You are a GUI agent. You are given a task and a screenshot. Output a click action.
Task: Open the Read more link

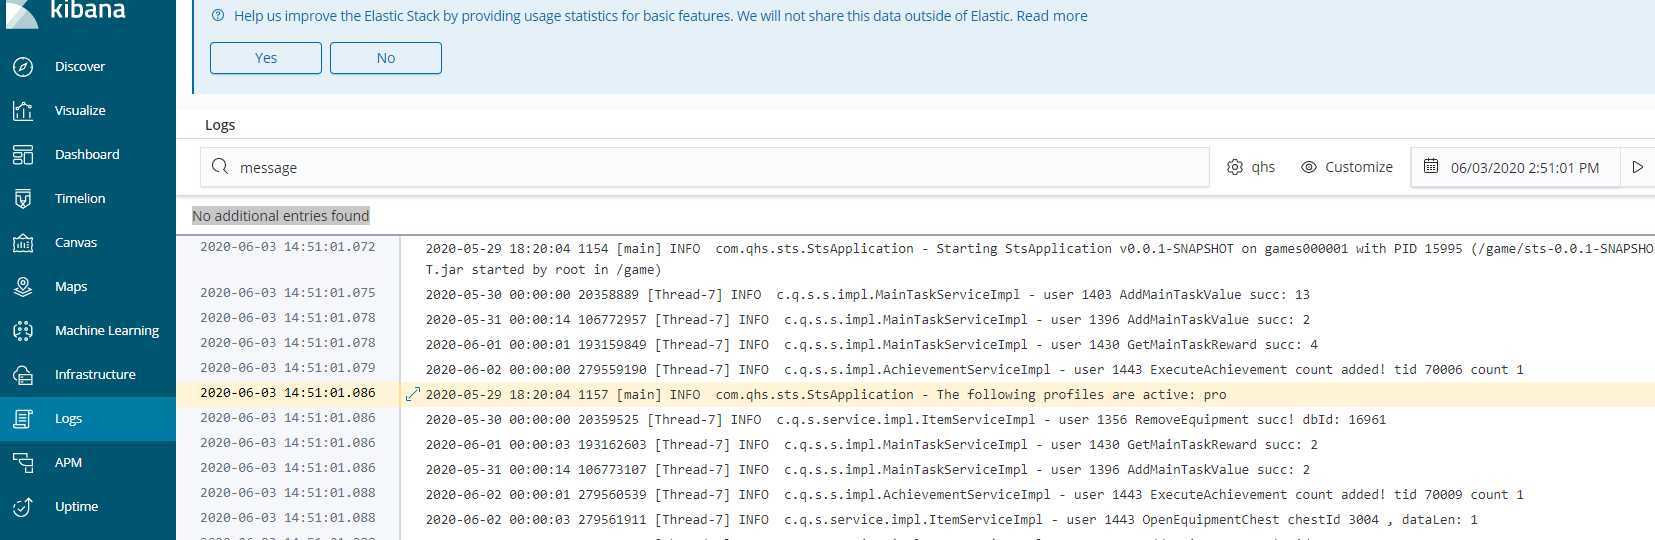(x=1052, y=16)
